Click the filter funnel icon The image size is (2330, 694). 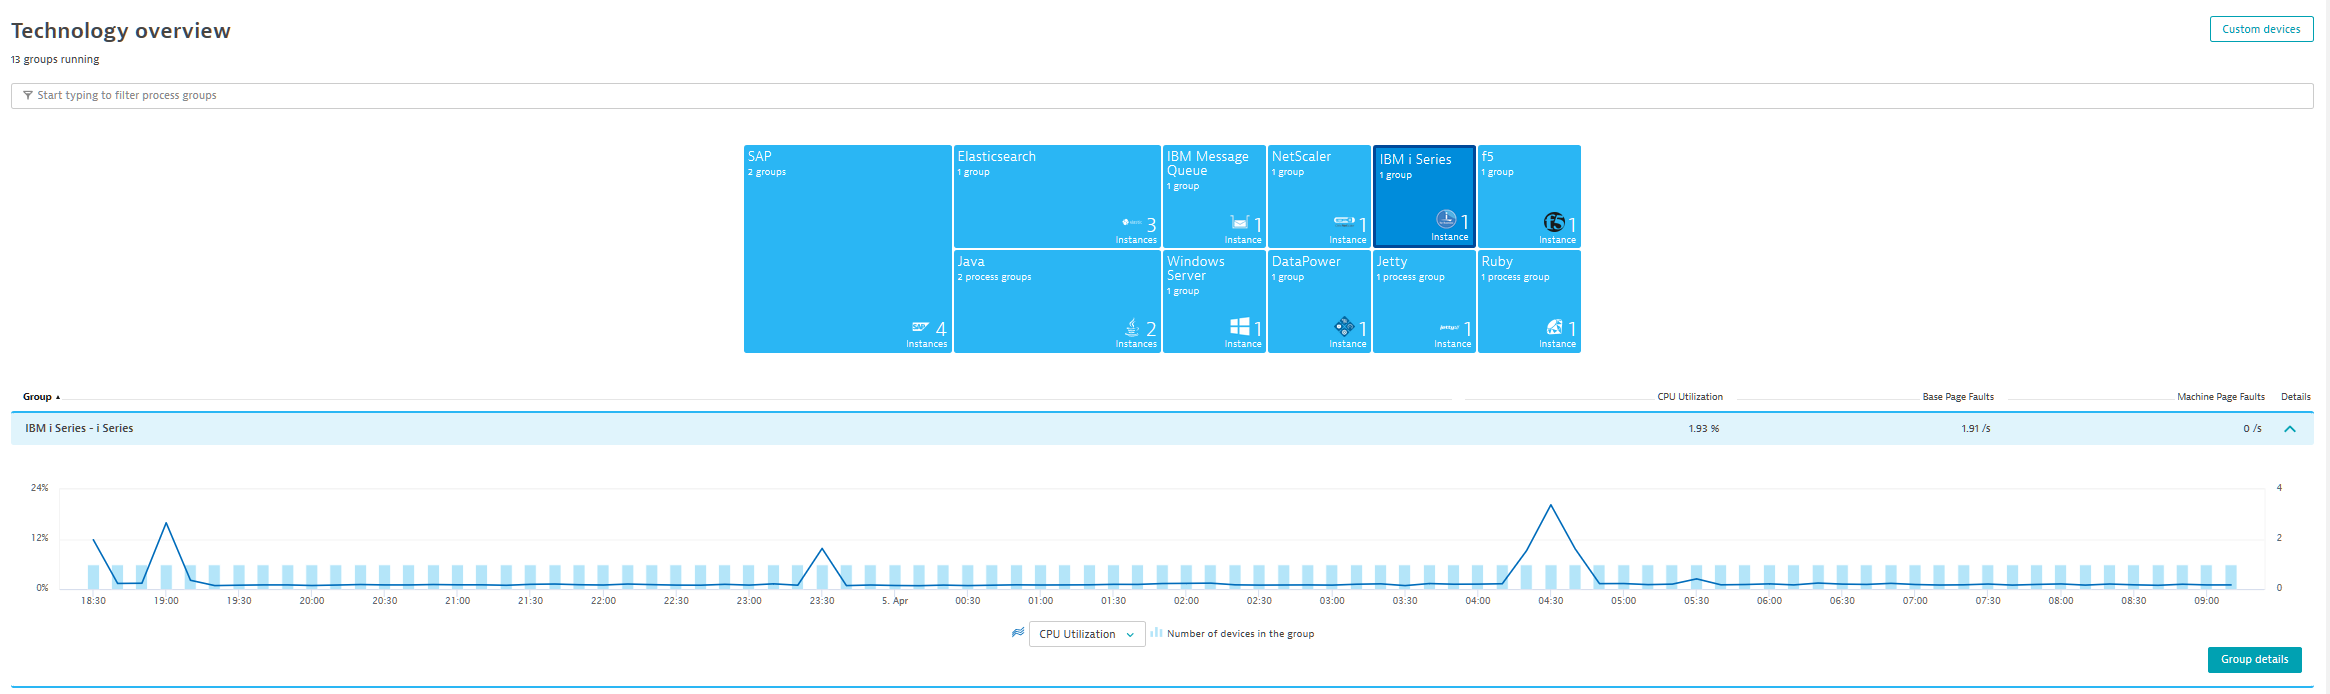pyautogui.click(x=28, y=95)
